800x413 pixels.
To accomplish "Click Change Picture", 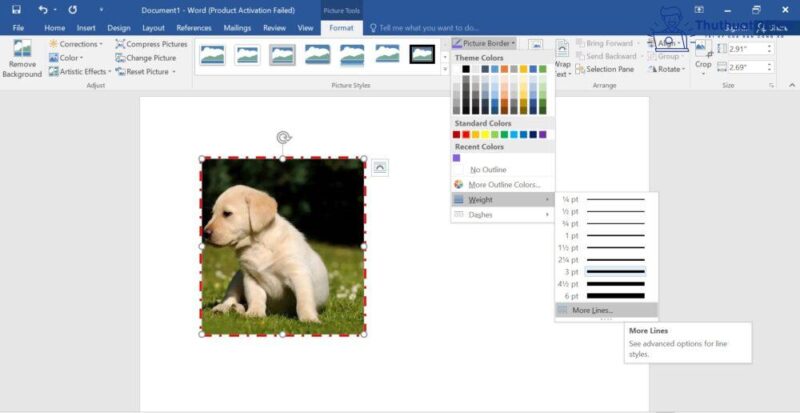I will coord(145,58).
